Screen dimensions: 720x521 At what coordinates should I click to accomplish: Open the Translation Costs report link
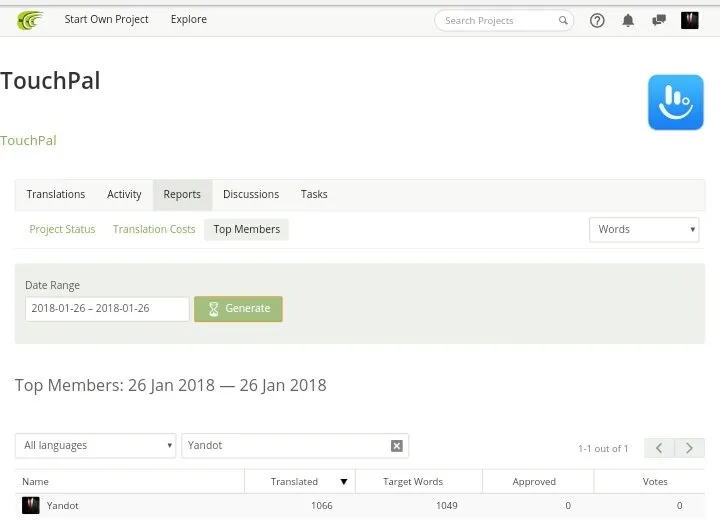tap(154, 230)
